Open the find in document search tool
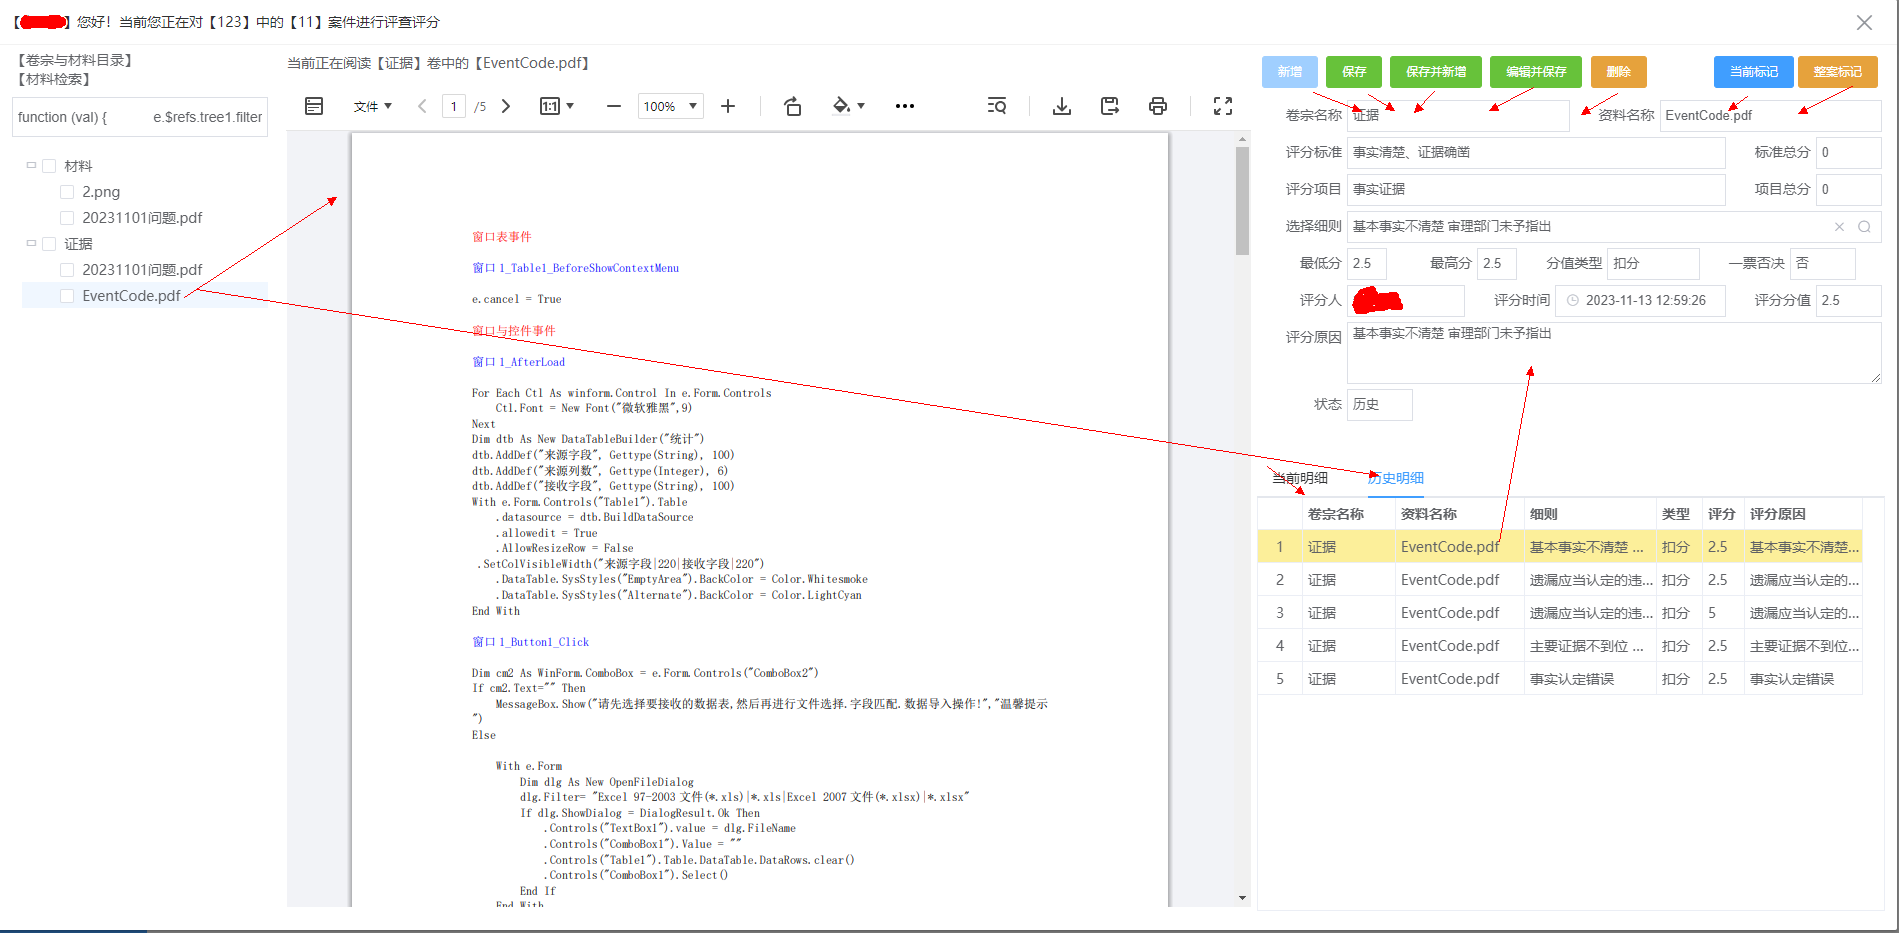The image size is (1899, 933). pos(997,106)
